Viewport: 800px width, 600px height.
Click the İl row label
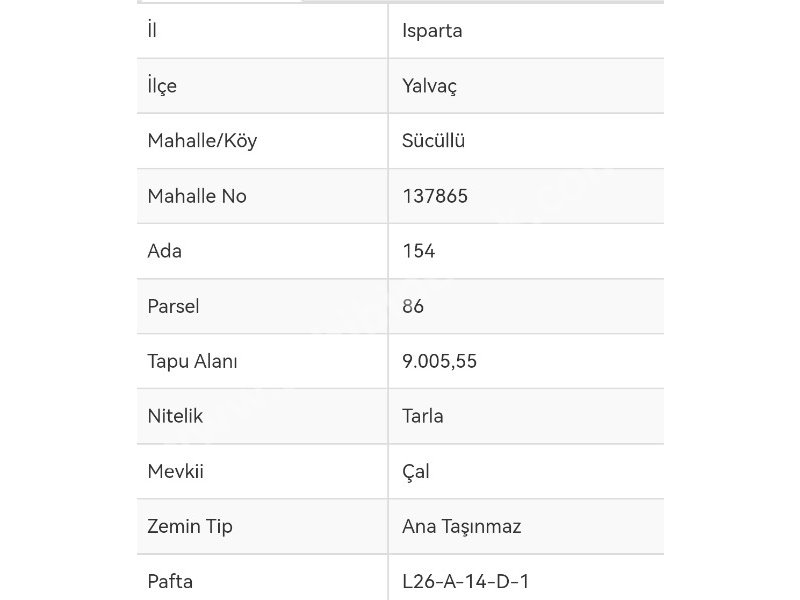point(152,31)
